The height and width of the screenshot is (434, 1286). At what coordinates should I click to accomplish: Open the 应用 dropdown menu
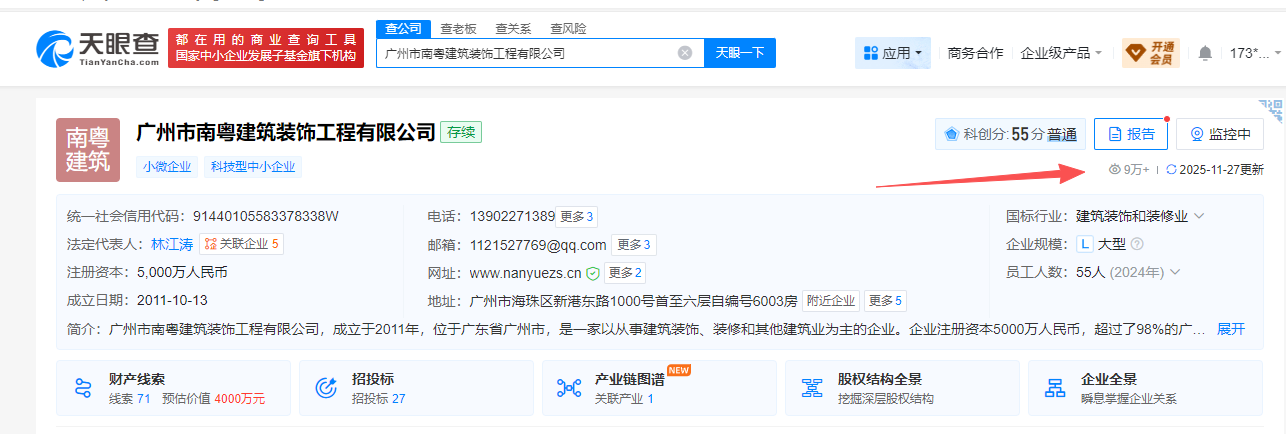coord(893,53)
